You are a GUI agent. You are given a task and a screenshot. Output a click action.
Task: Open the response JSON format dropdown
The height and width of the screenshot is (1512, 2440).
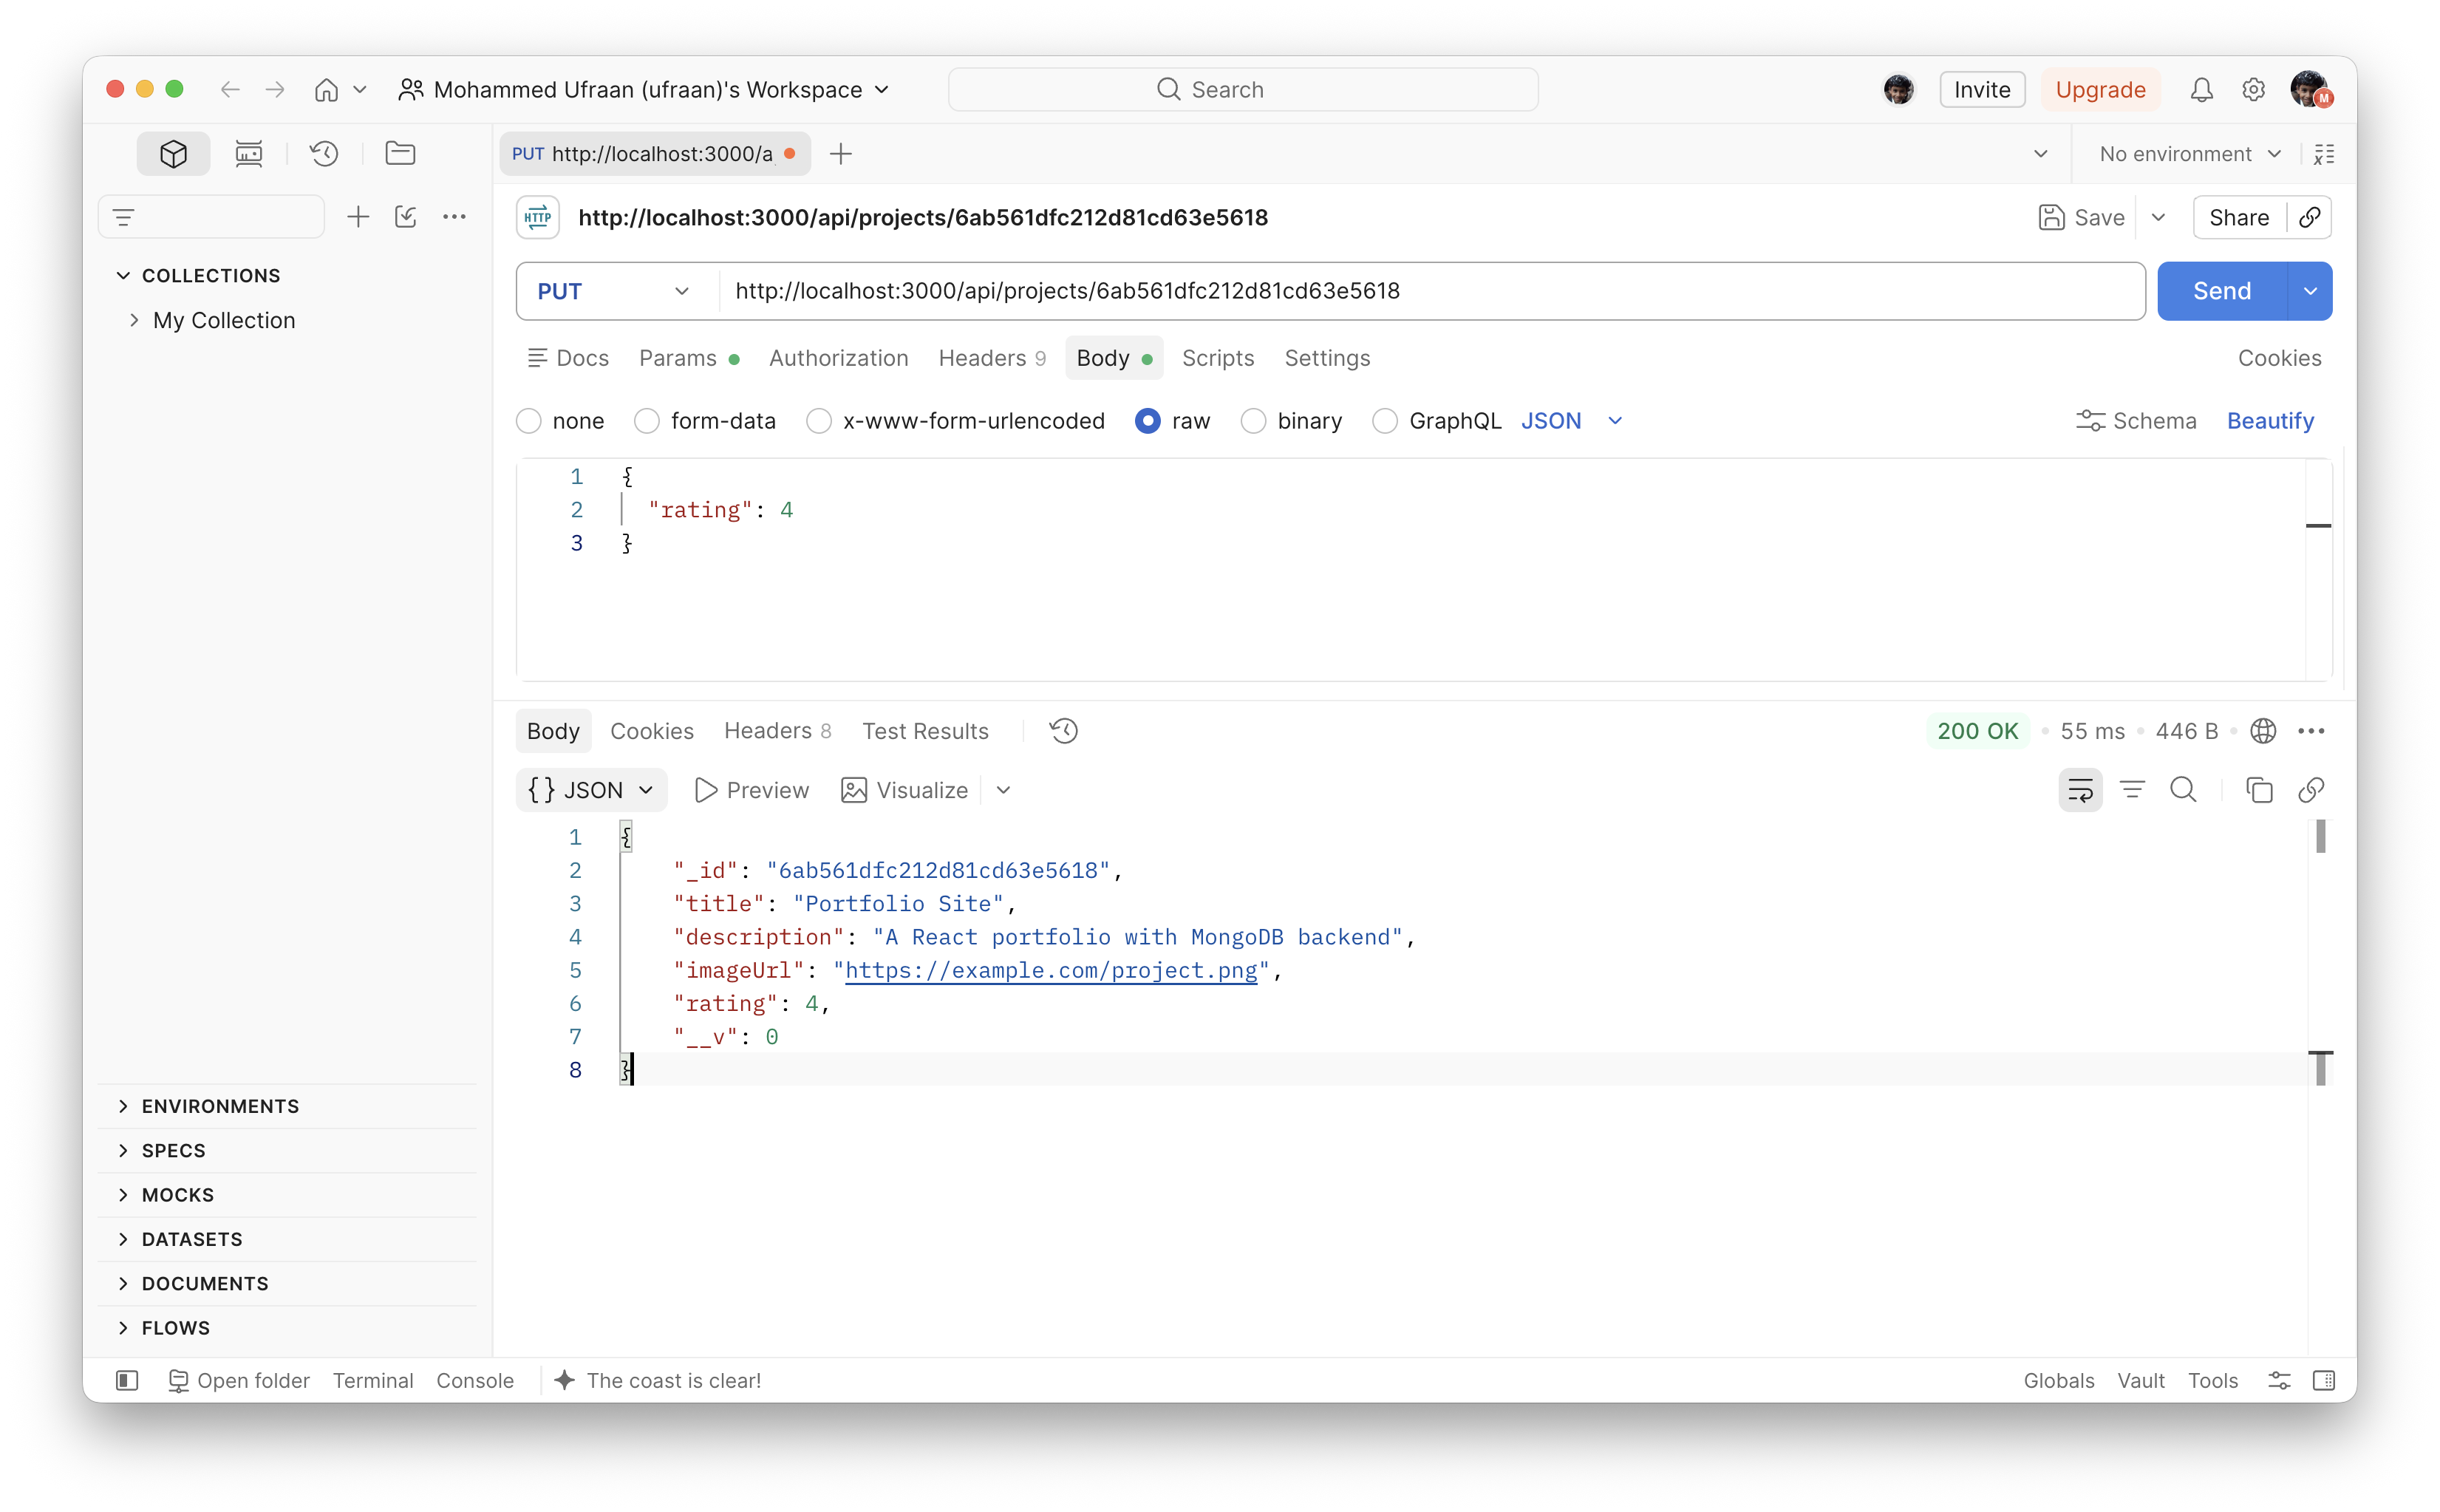tap(591, 790)
